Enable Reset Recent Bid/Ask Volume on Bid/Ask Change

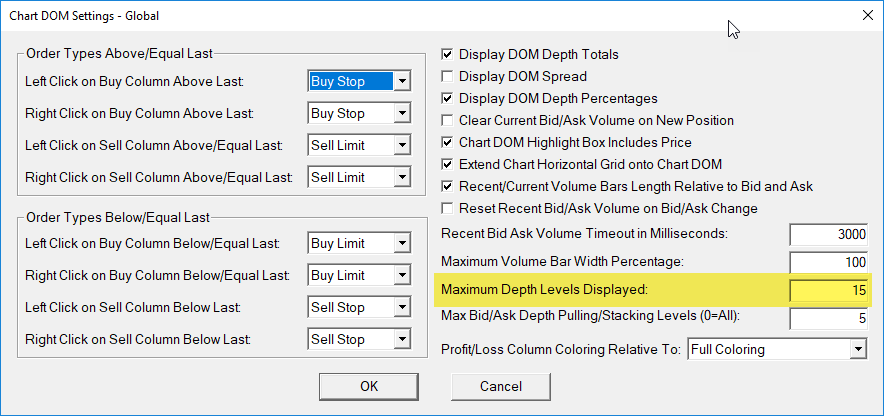tap(447, 208)
